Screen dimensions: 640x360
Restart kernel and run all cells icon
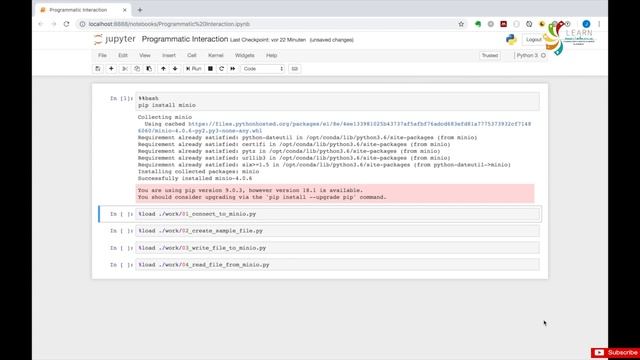tap(233, 69)
